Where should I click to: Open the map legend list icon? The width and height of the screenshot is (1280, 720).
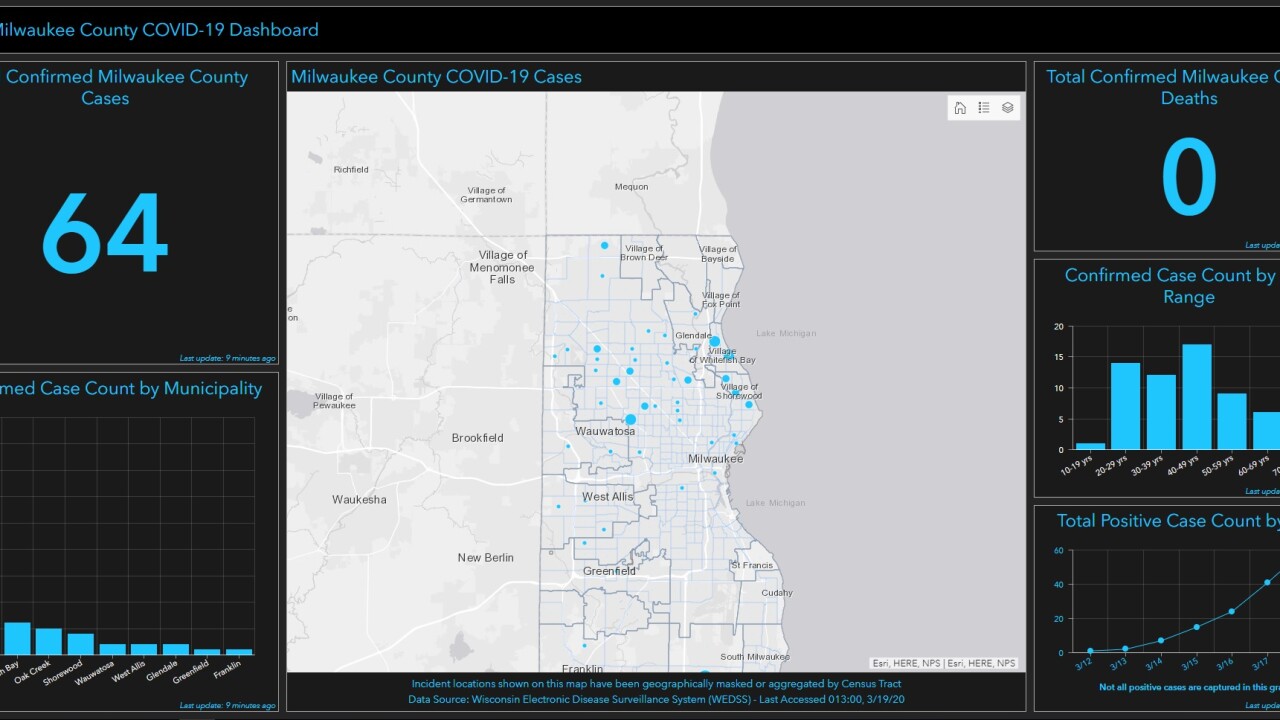pyautogui.click(x=984, y=108)
